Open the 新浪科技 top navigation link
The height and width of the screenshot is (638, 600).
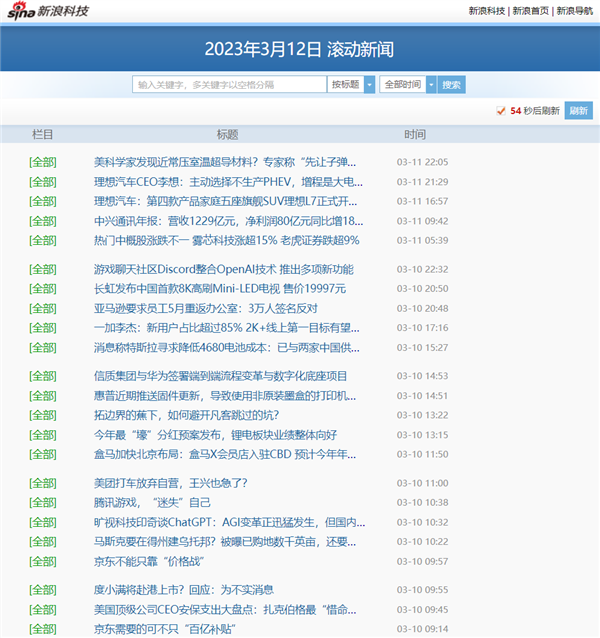click(487, 11)
